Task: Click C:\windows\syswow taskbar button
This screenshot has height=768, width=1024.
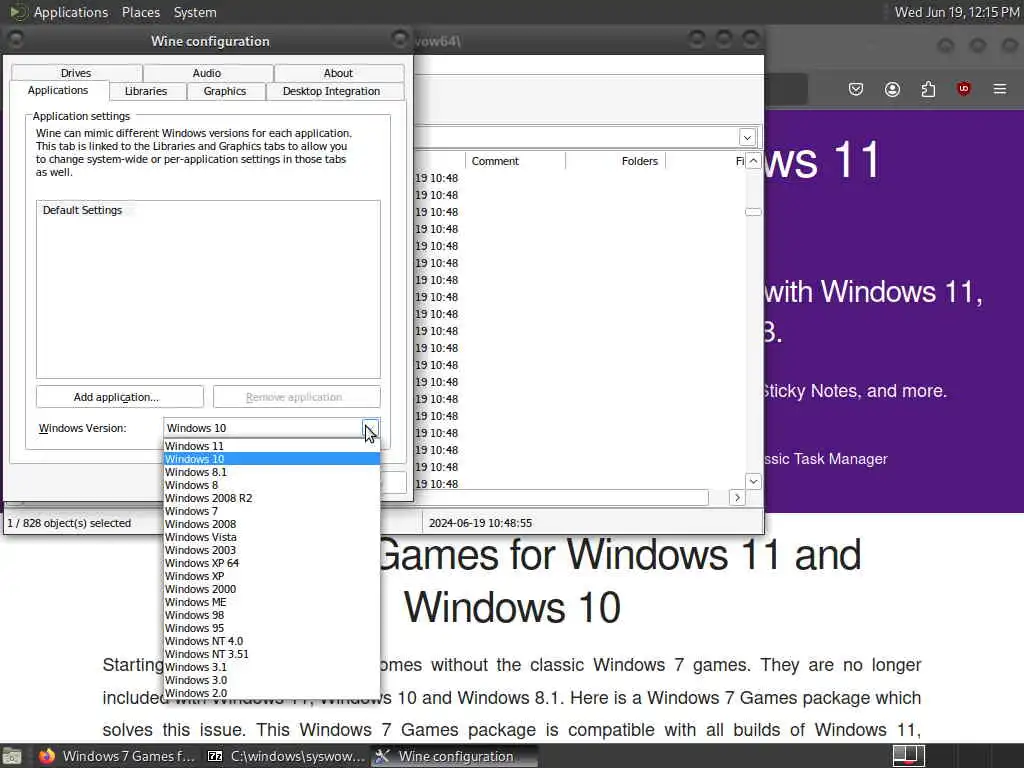Action: pyautogui.click(x=285, y=756)
